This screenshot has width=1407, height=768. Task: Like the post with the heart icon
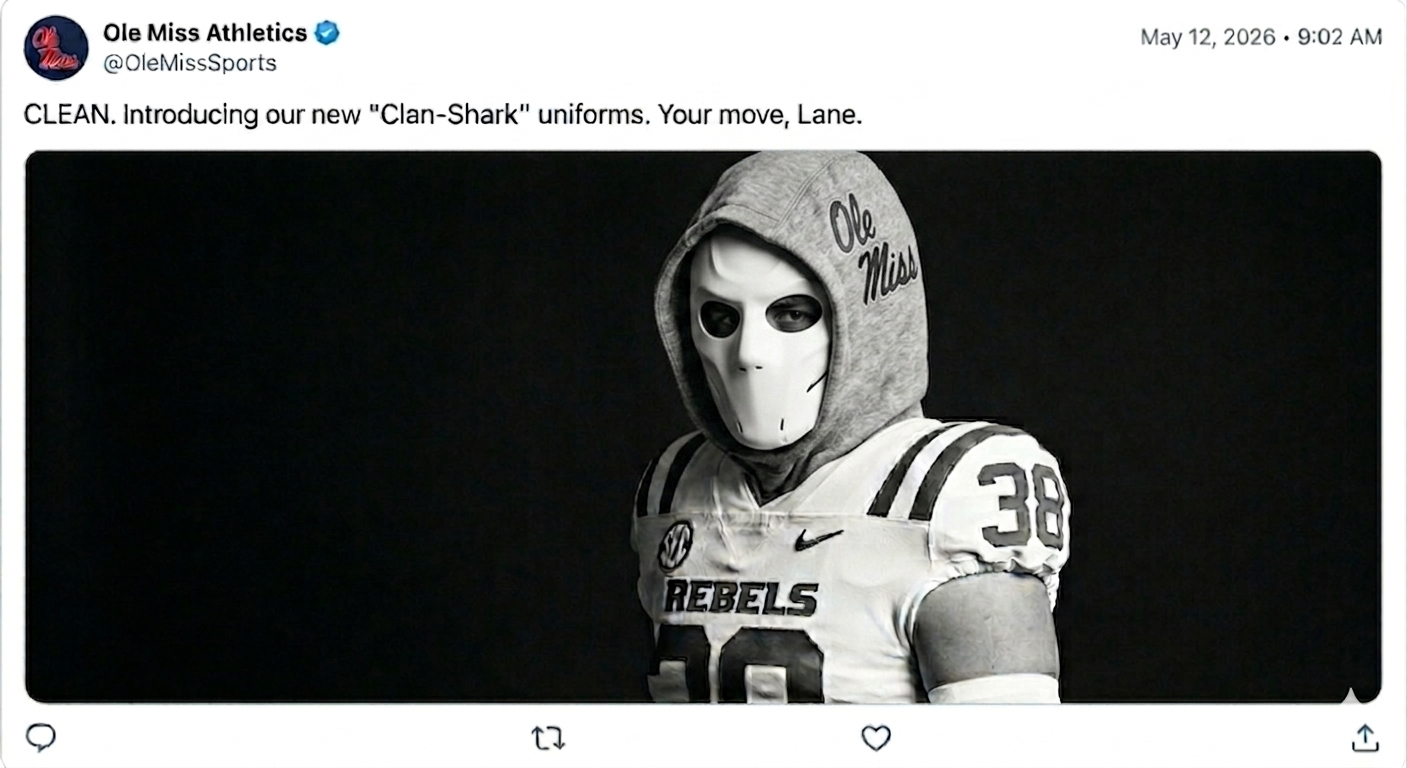[x=876, y=738]
